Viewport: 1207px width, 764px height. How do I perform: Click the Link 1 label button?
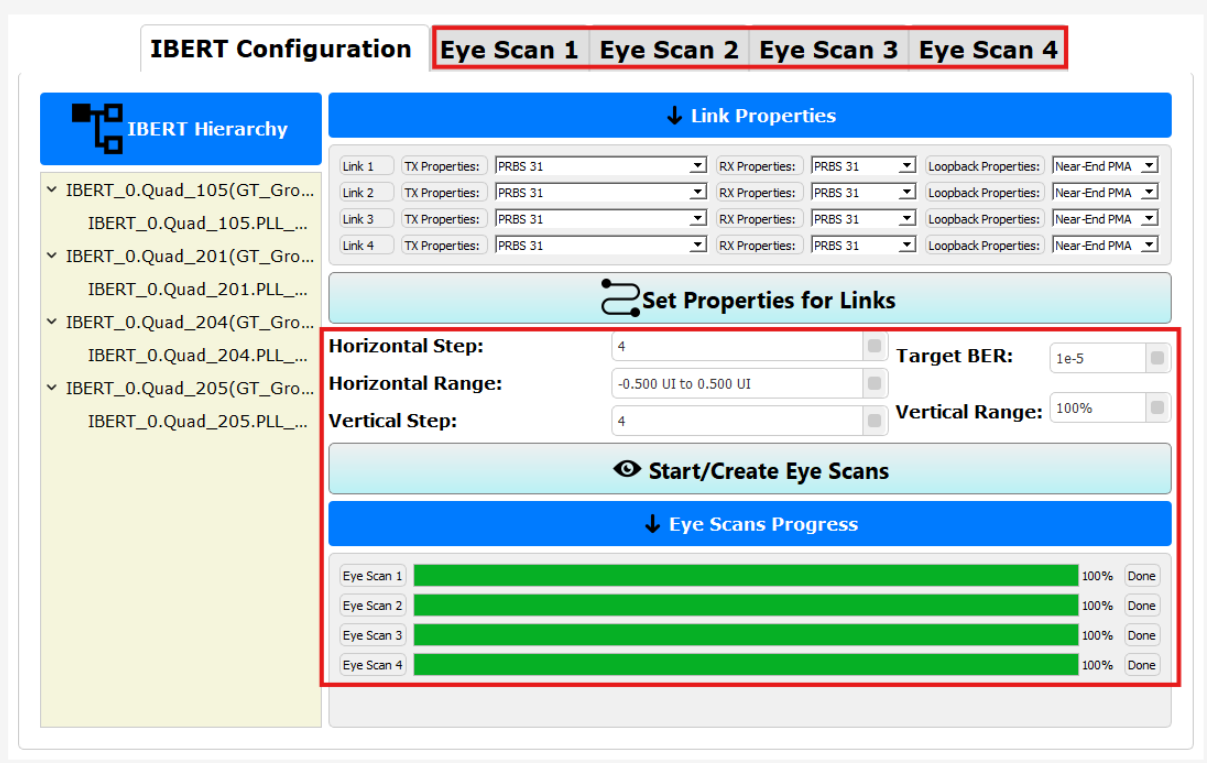point(367,166)
